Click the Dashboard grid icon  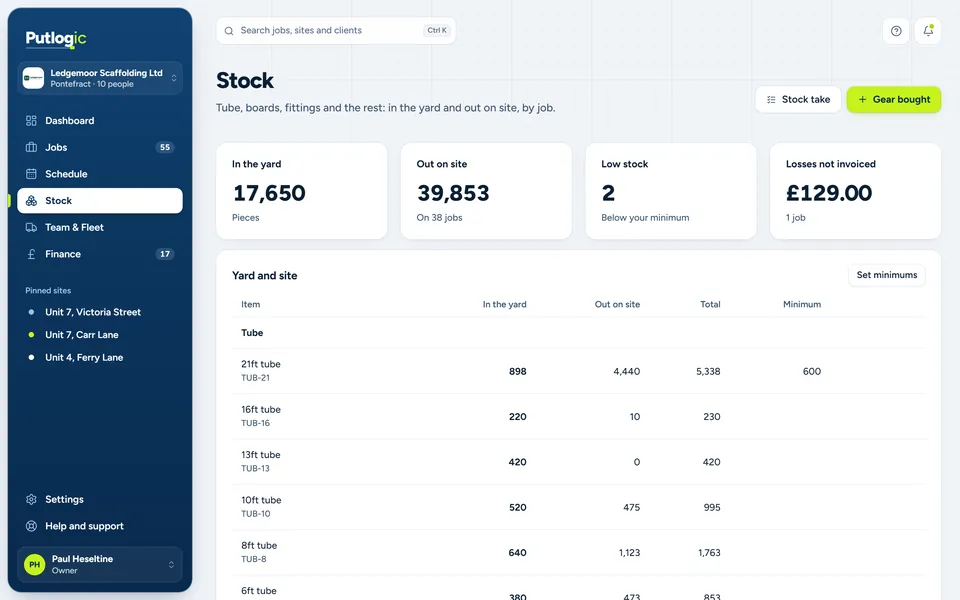(x=31, y=121)
